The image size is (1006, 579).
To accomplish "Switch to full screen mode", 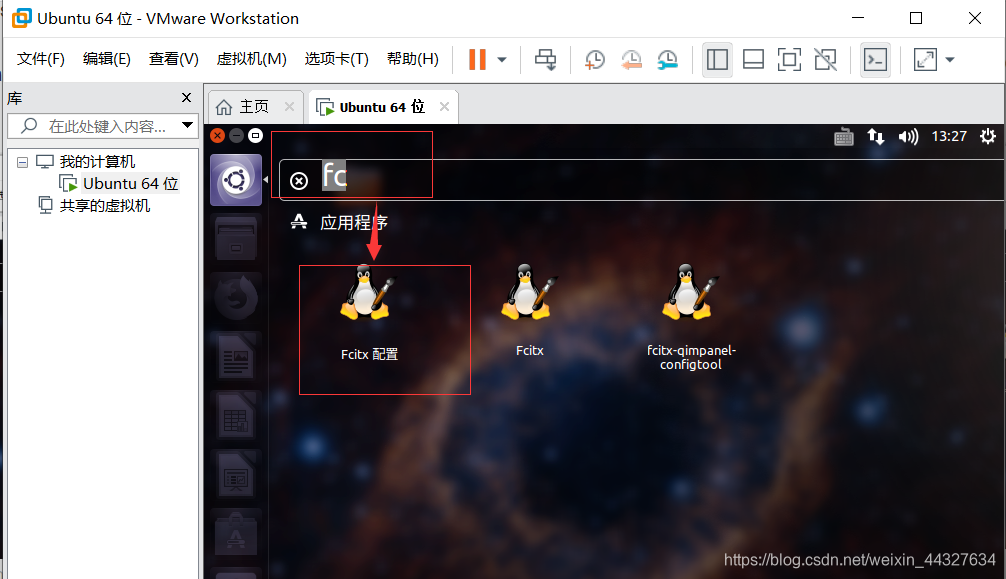I will point(789,60).
